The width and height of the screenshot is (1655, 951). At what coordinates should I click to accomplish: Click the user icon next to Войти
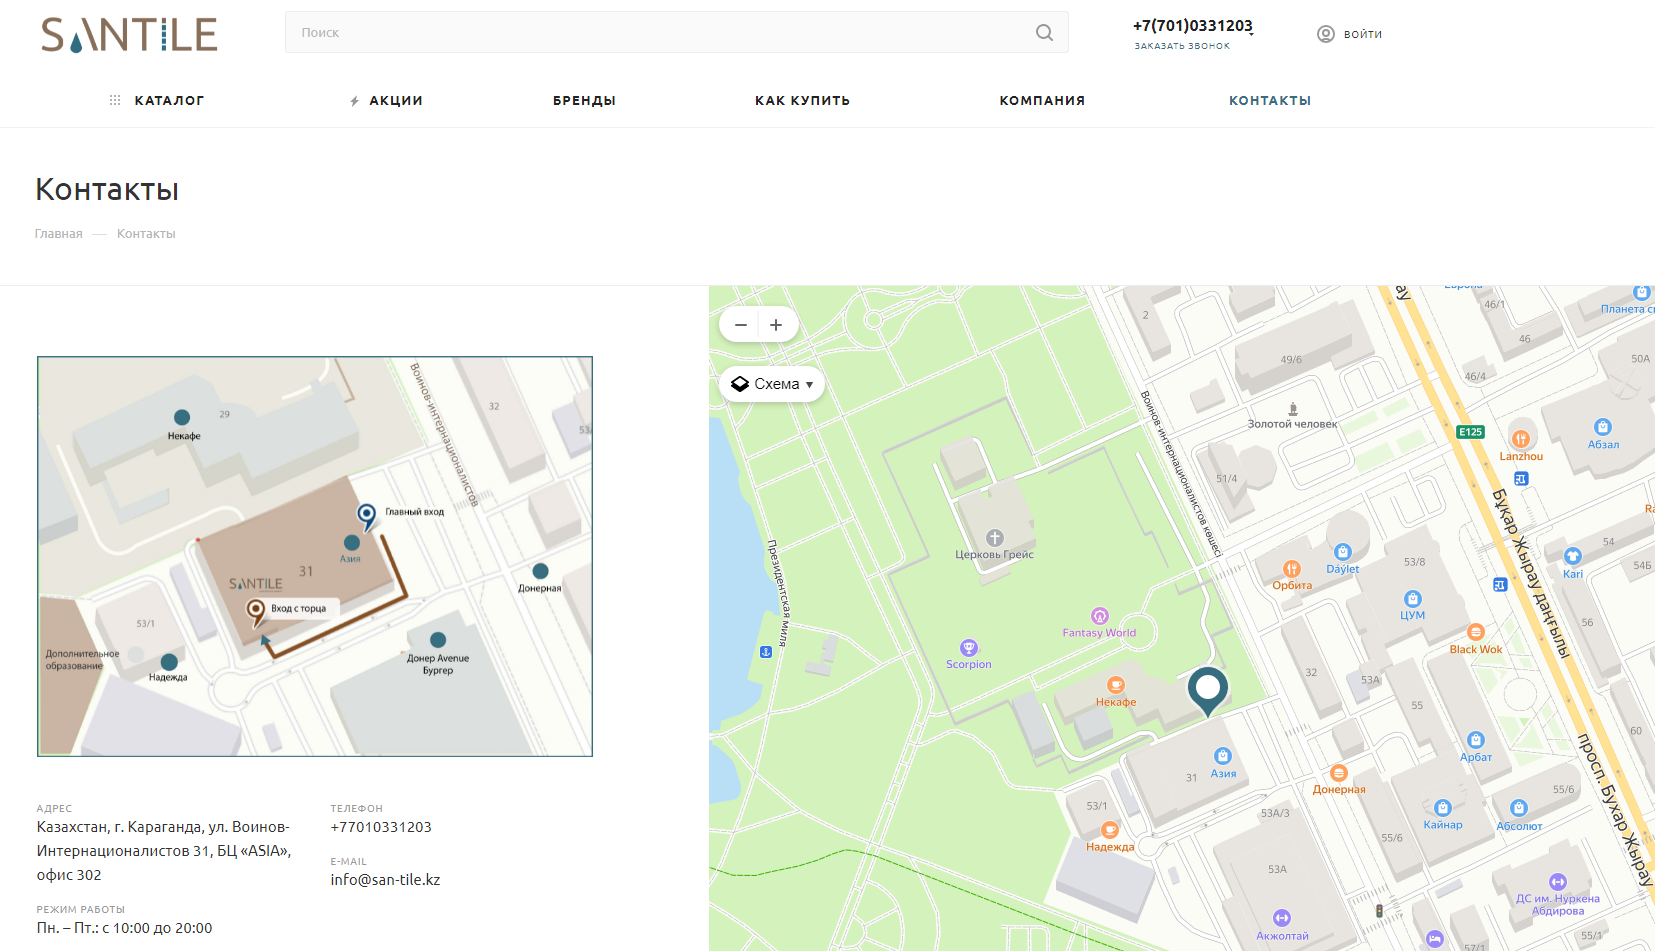pos(1326,34)
